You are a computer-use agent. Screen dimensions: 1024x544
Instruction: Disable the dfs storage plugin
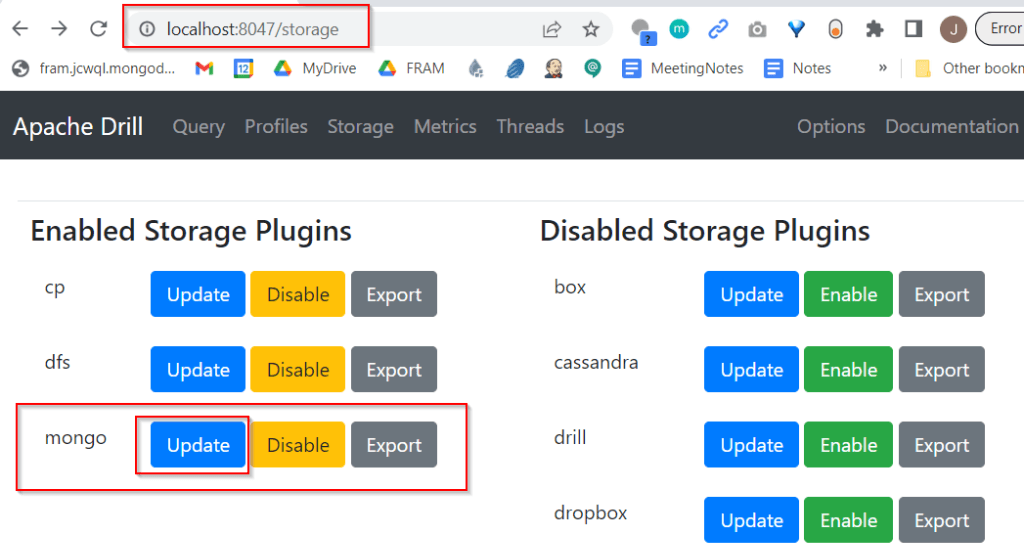point(298,369)
